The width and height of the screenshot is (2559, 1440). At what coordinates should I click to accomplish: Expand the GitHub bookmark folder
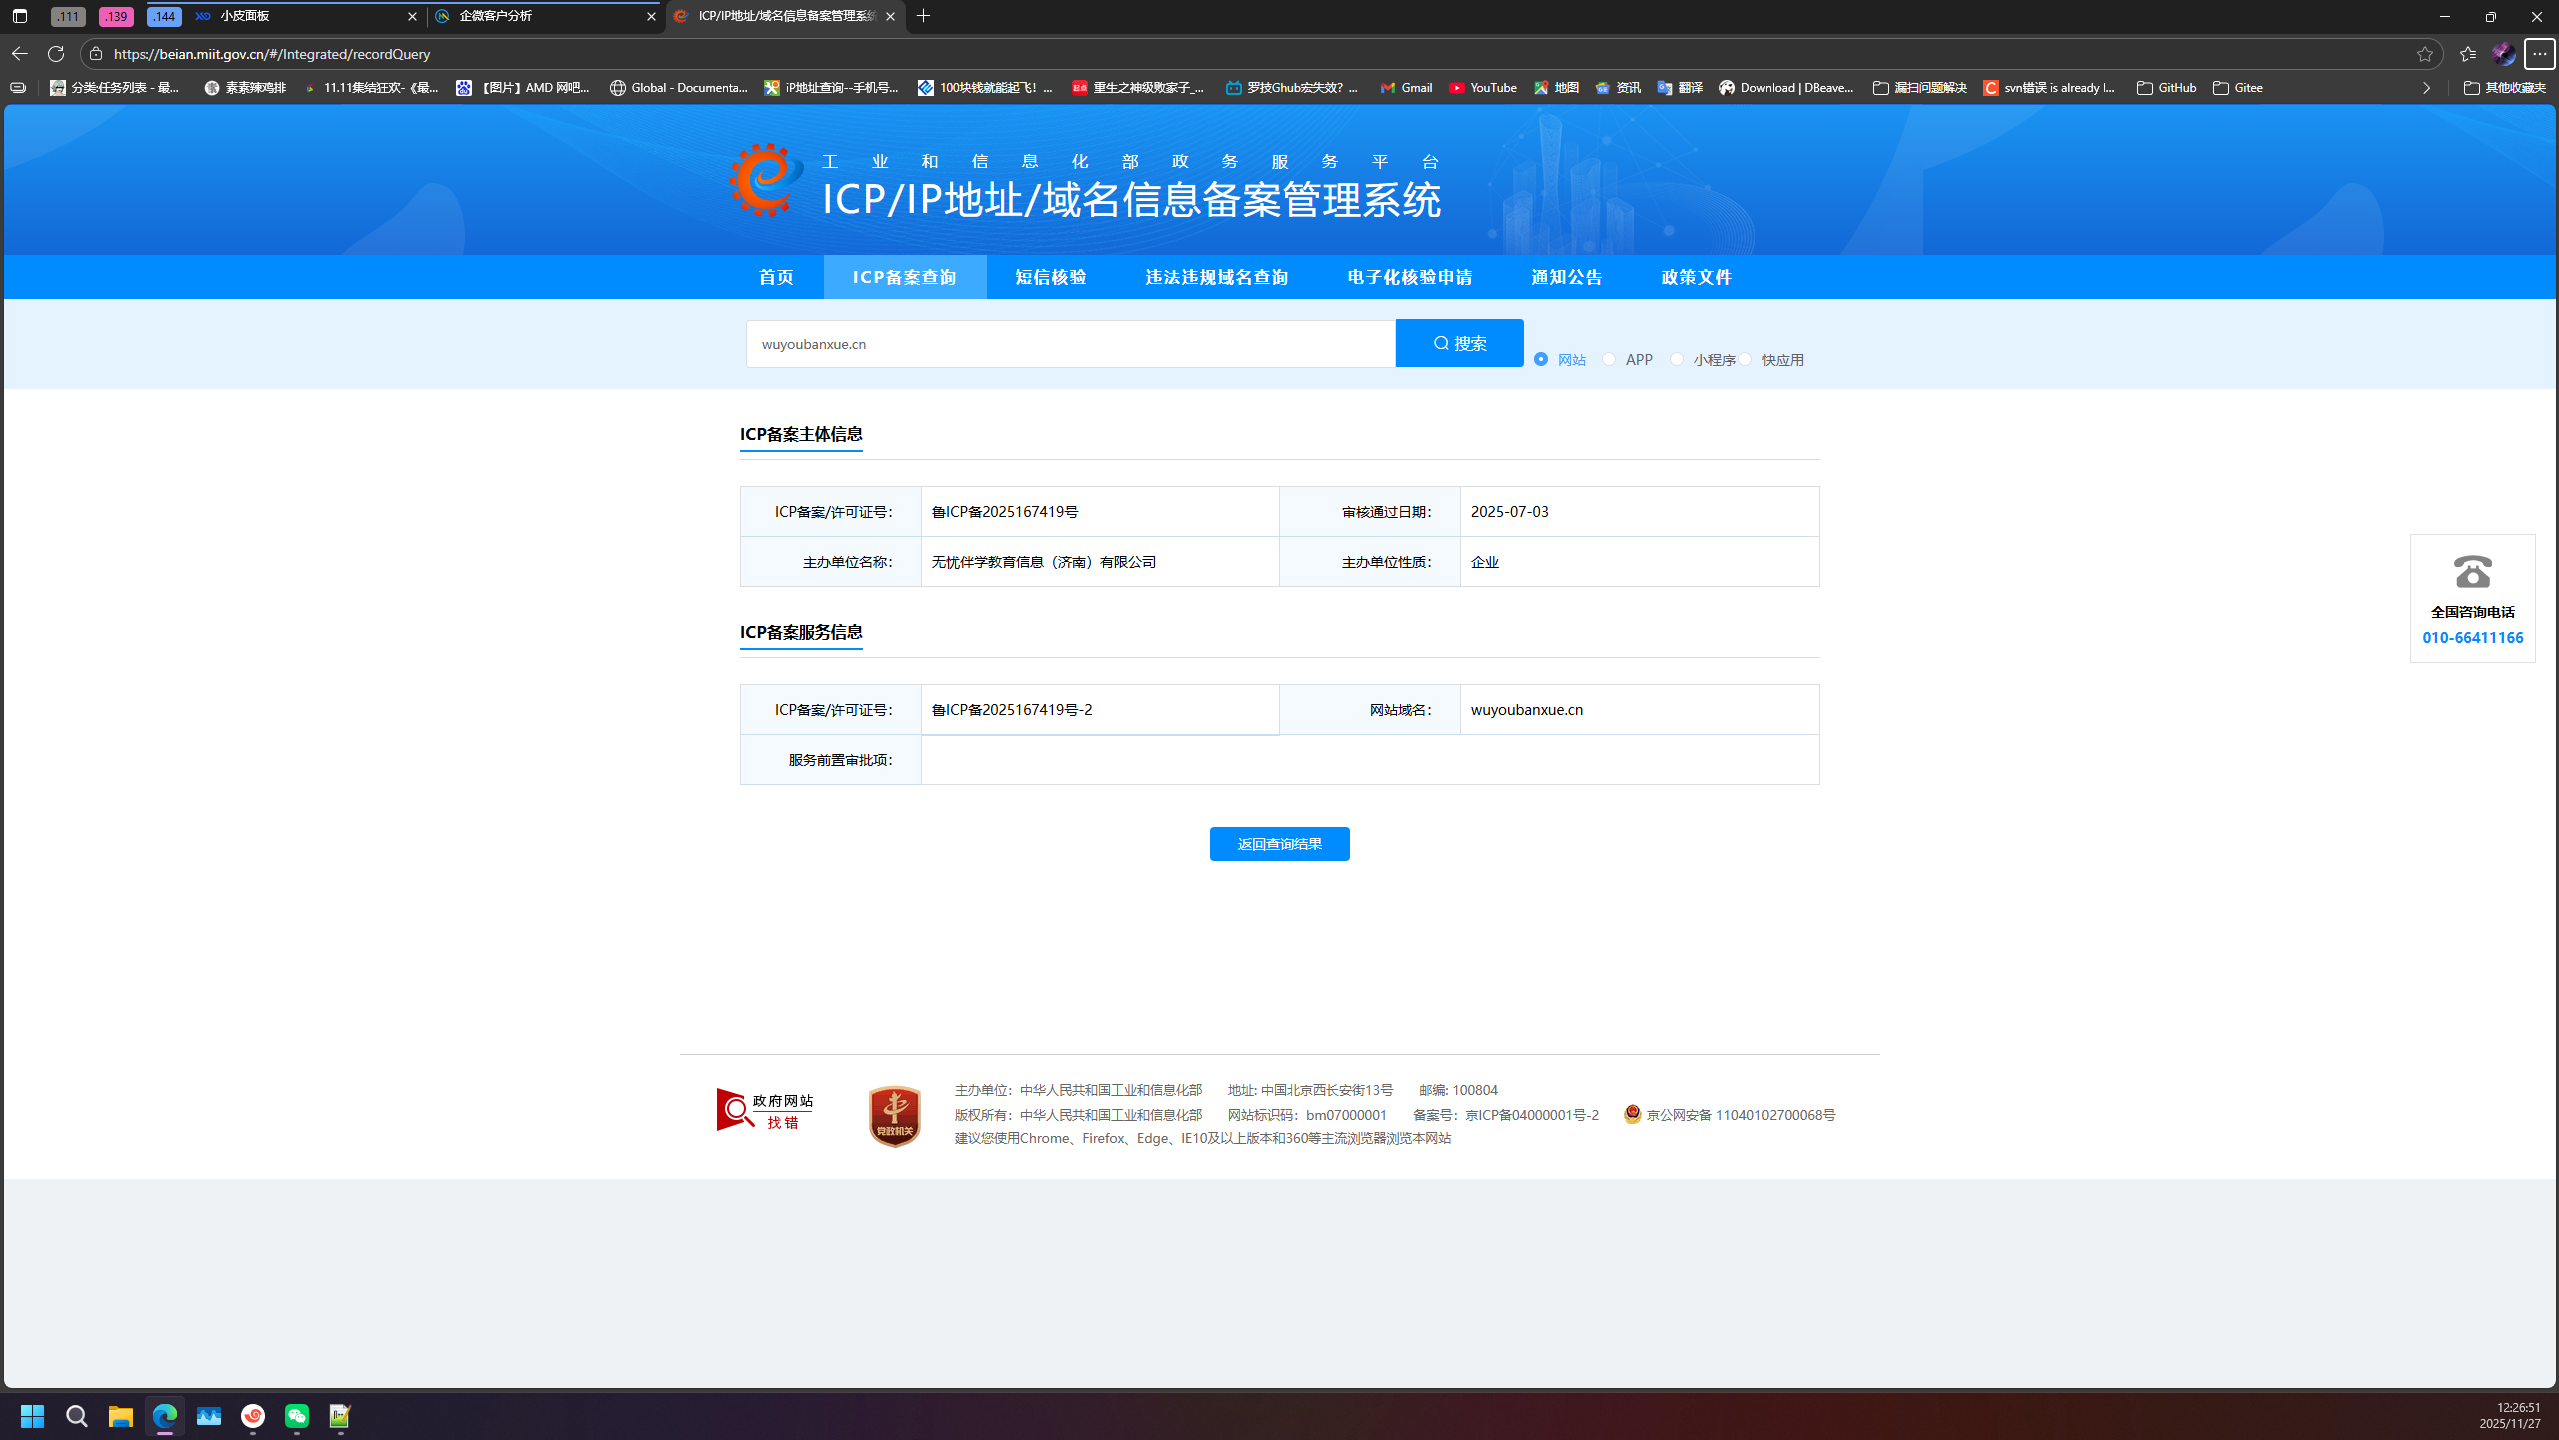[x=2166, y=88]
